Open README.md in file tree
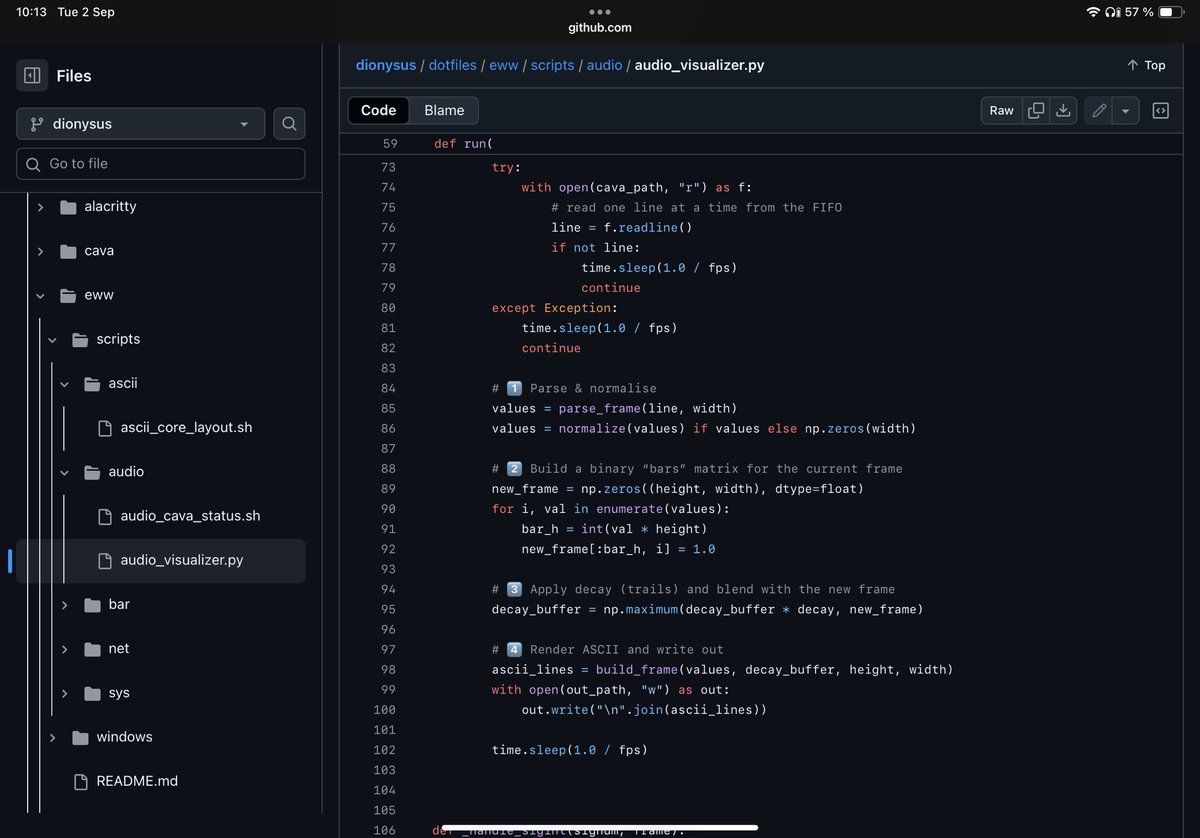Image resolution: width=1200 pixels, height=838 pixels. tap(137, 781)
